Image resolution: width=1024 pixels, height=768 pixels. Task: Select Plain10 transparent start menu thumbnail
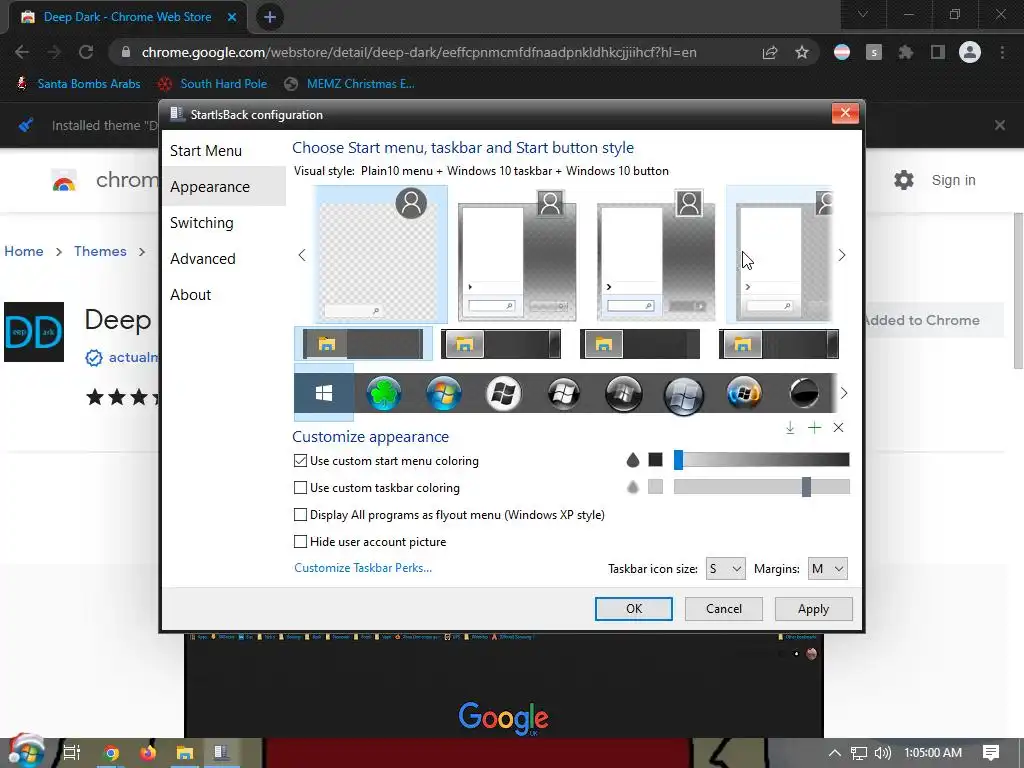381,254
